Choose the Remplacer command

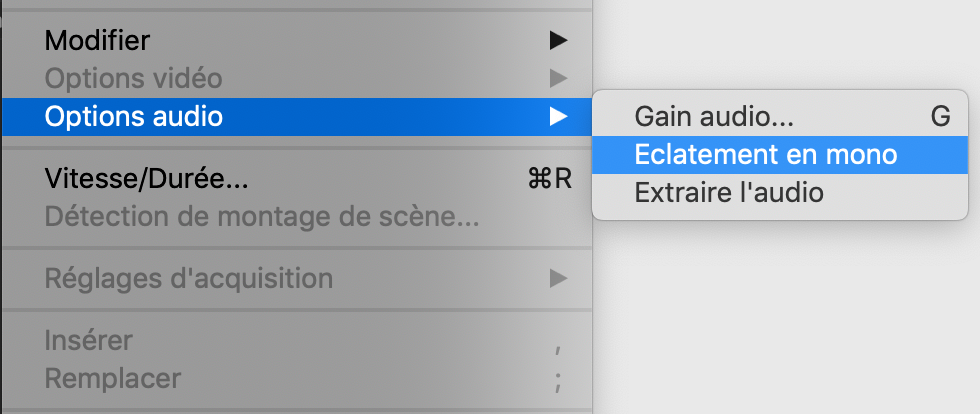click(113, 379)
